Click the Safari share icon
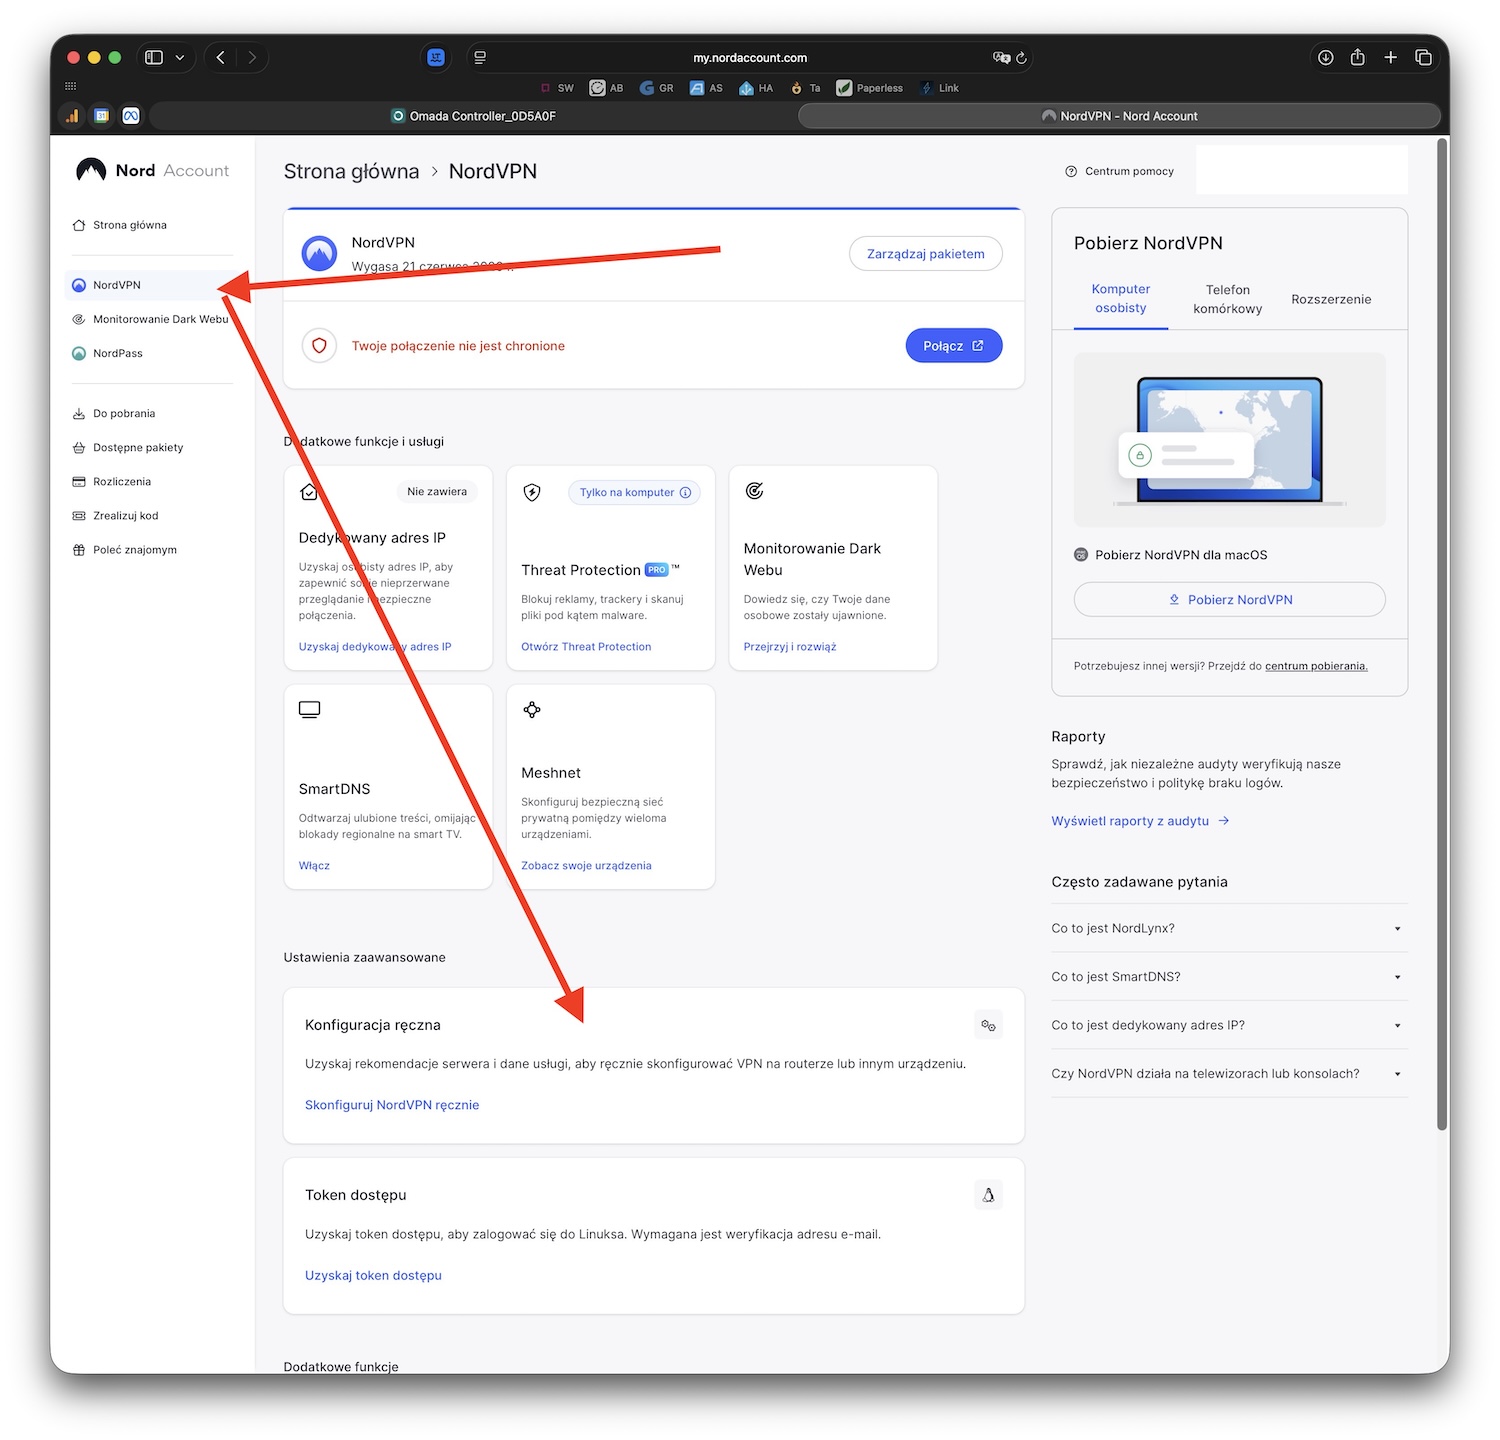The image size is (1500, 1440). pos(1357,58)
